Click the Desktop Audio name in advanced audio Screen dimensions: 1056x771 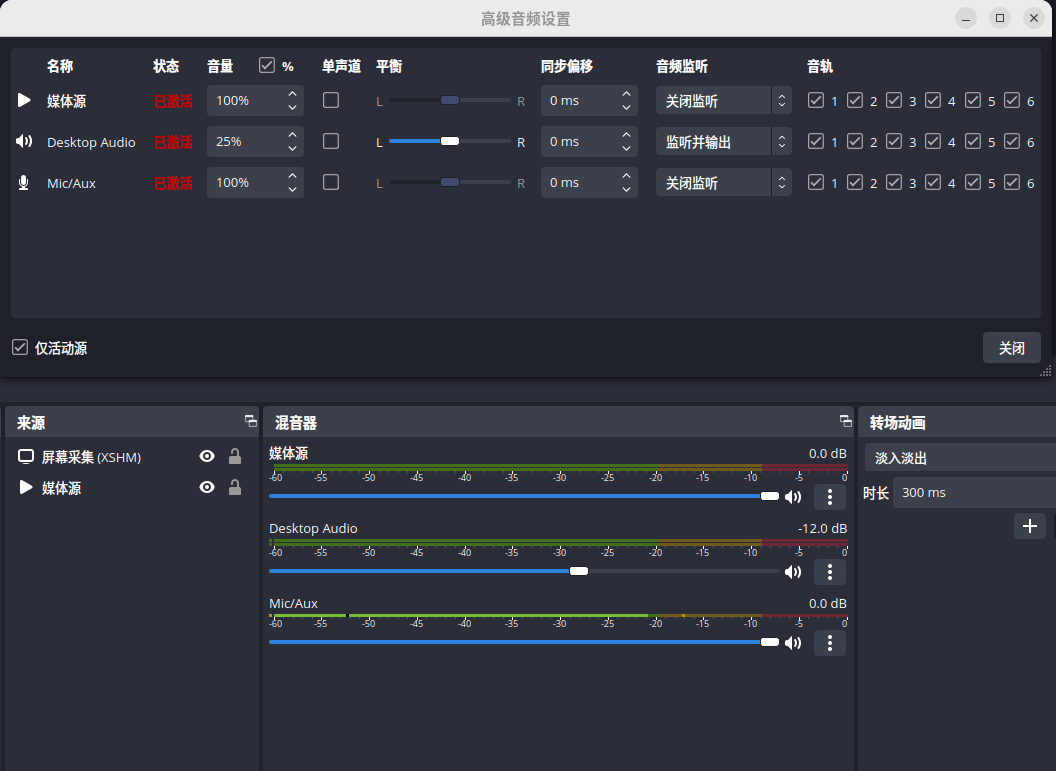click(x=91, y=142)
